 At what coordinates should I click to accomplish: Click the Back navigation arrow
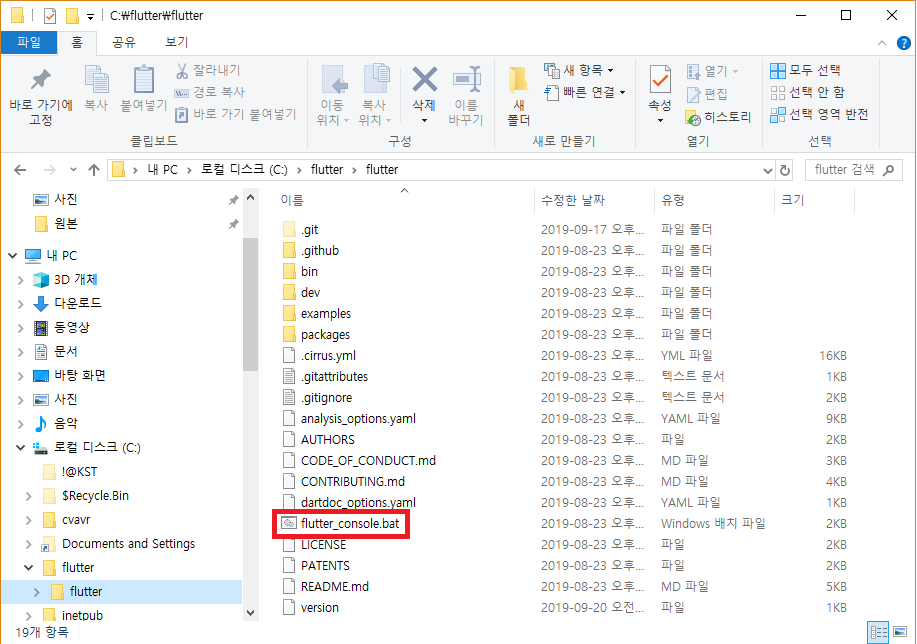point(20,170)
